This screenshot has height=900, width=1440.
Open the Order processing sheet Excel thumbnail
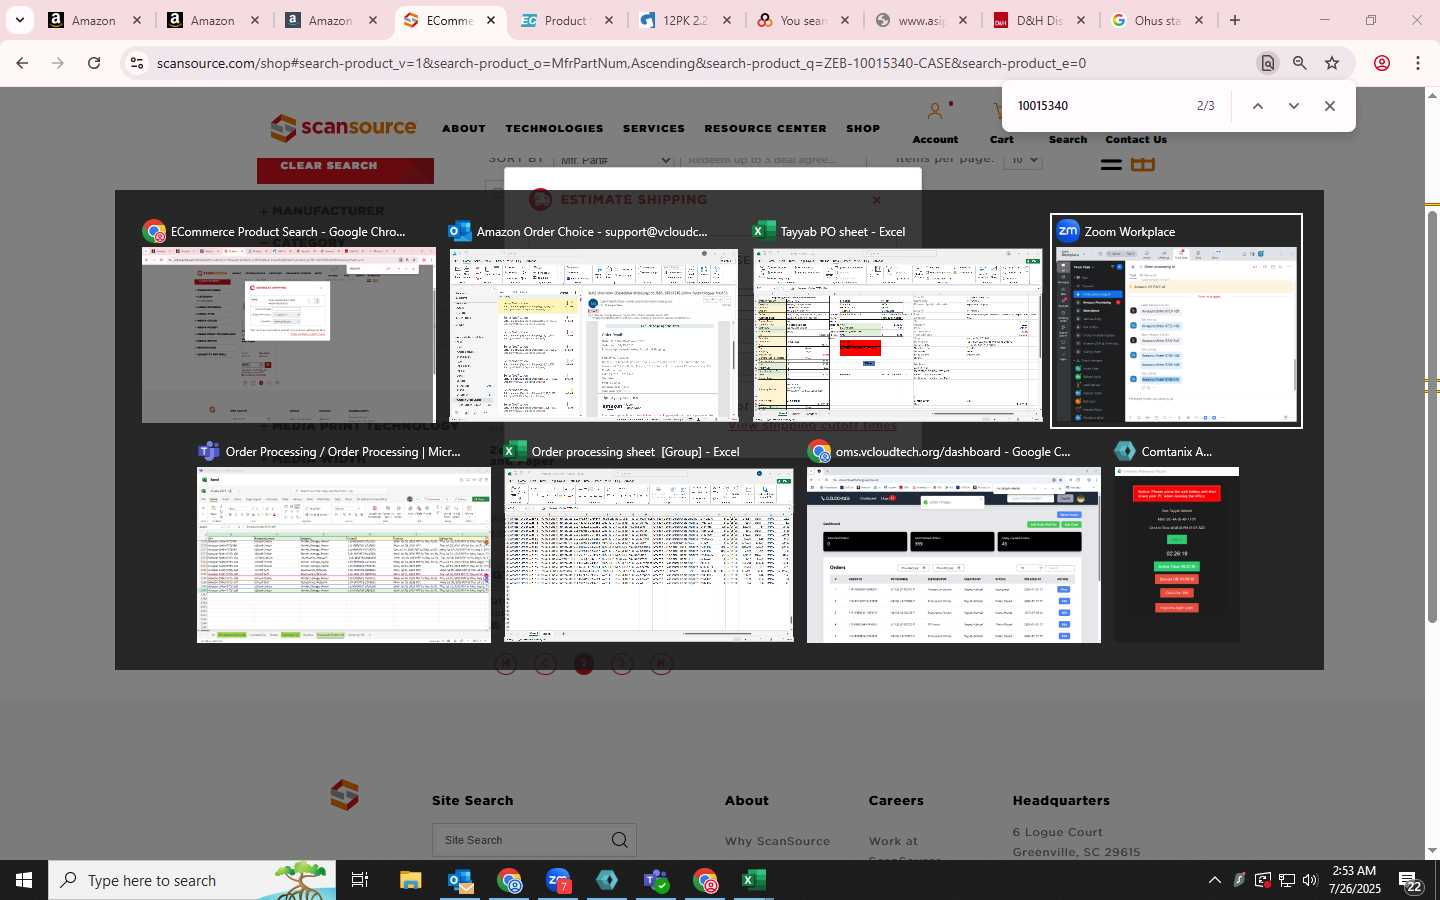pos(649,541)
